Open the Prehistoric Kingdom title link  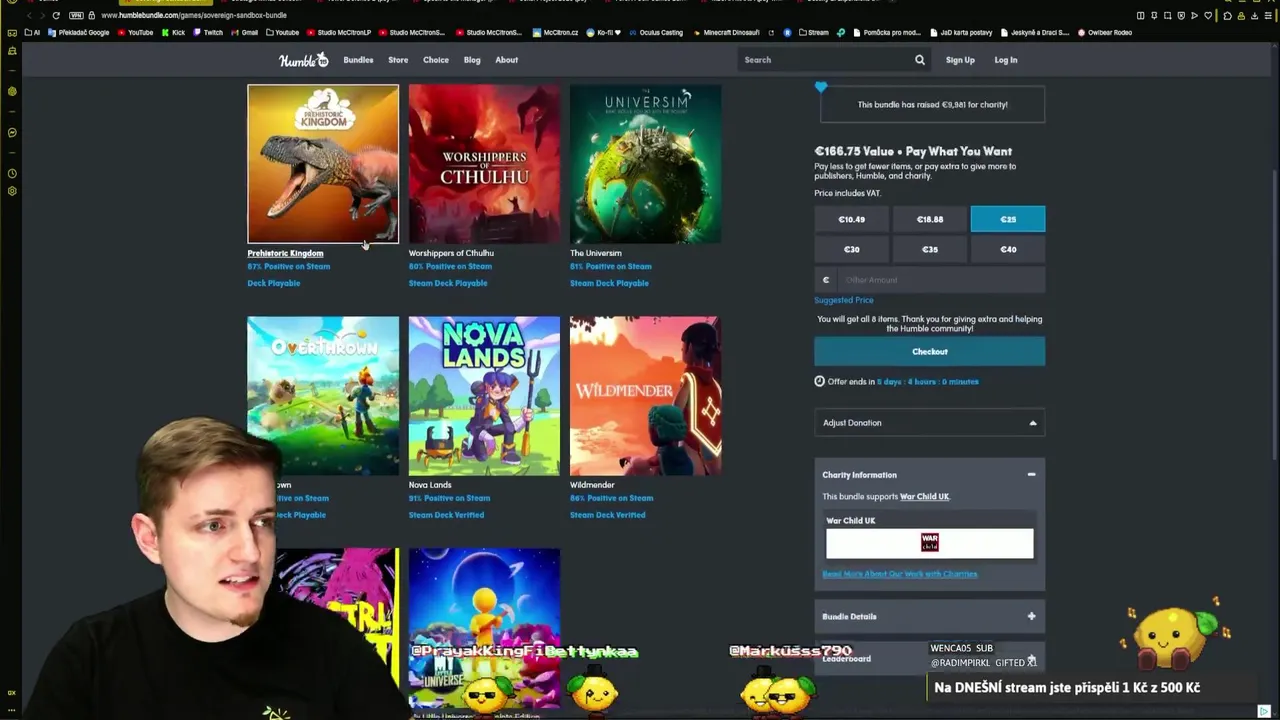point(285,253)
